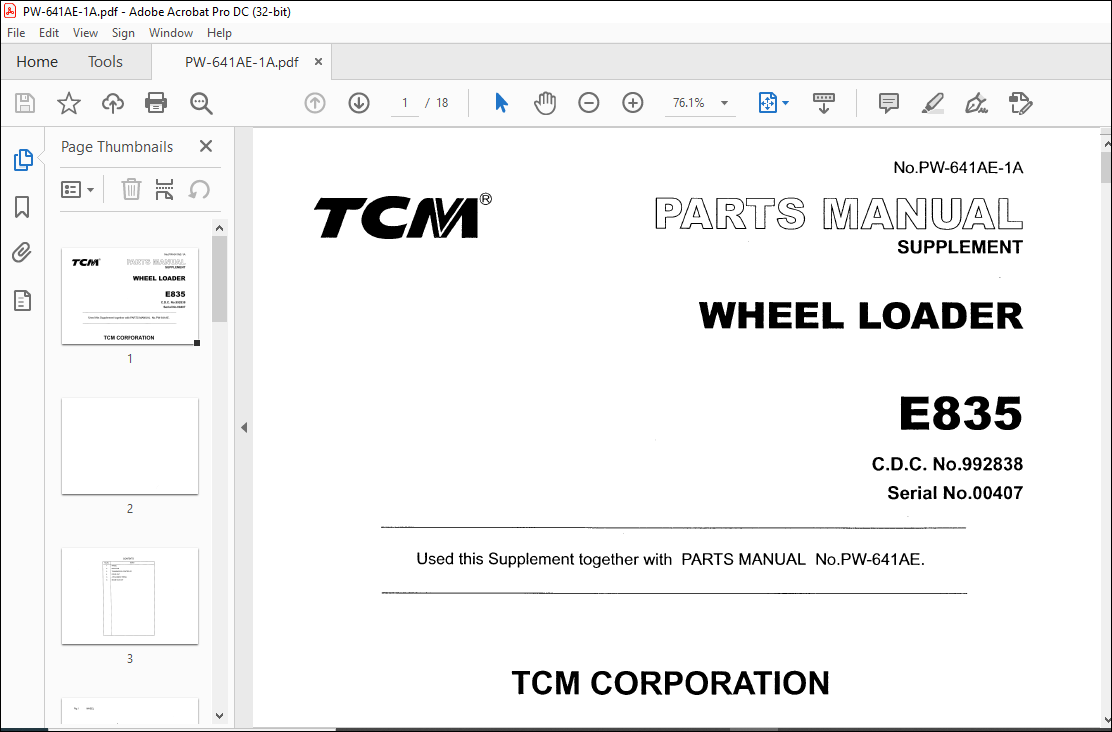Open the Edit menu
1112x732 pixels.
point(49,33)
